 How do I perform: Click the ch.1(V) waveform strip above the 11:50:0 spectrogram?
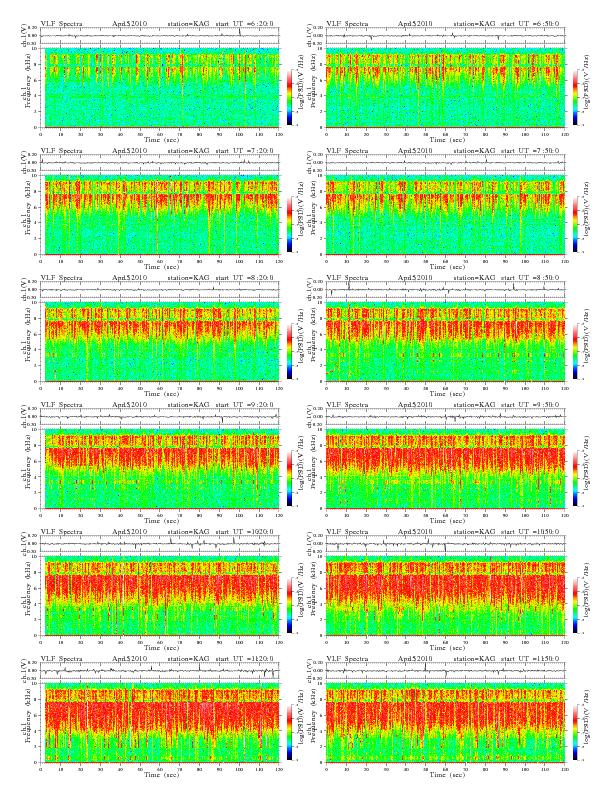click(445, 671)
